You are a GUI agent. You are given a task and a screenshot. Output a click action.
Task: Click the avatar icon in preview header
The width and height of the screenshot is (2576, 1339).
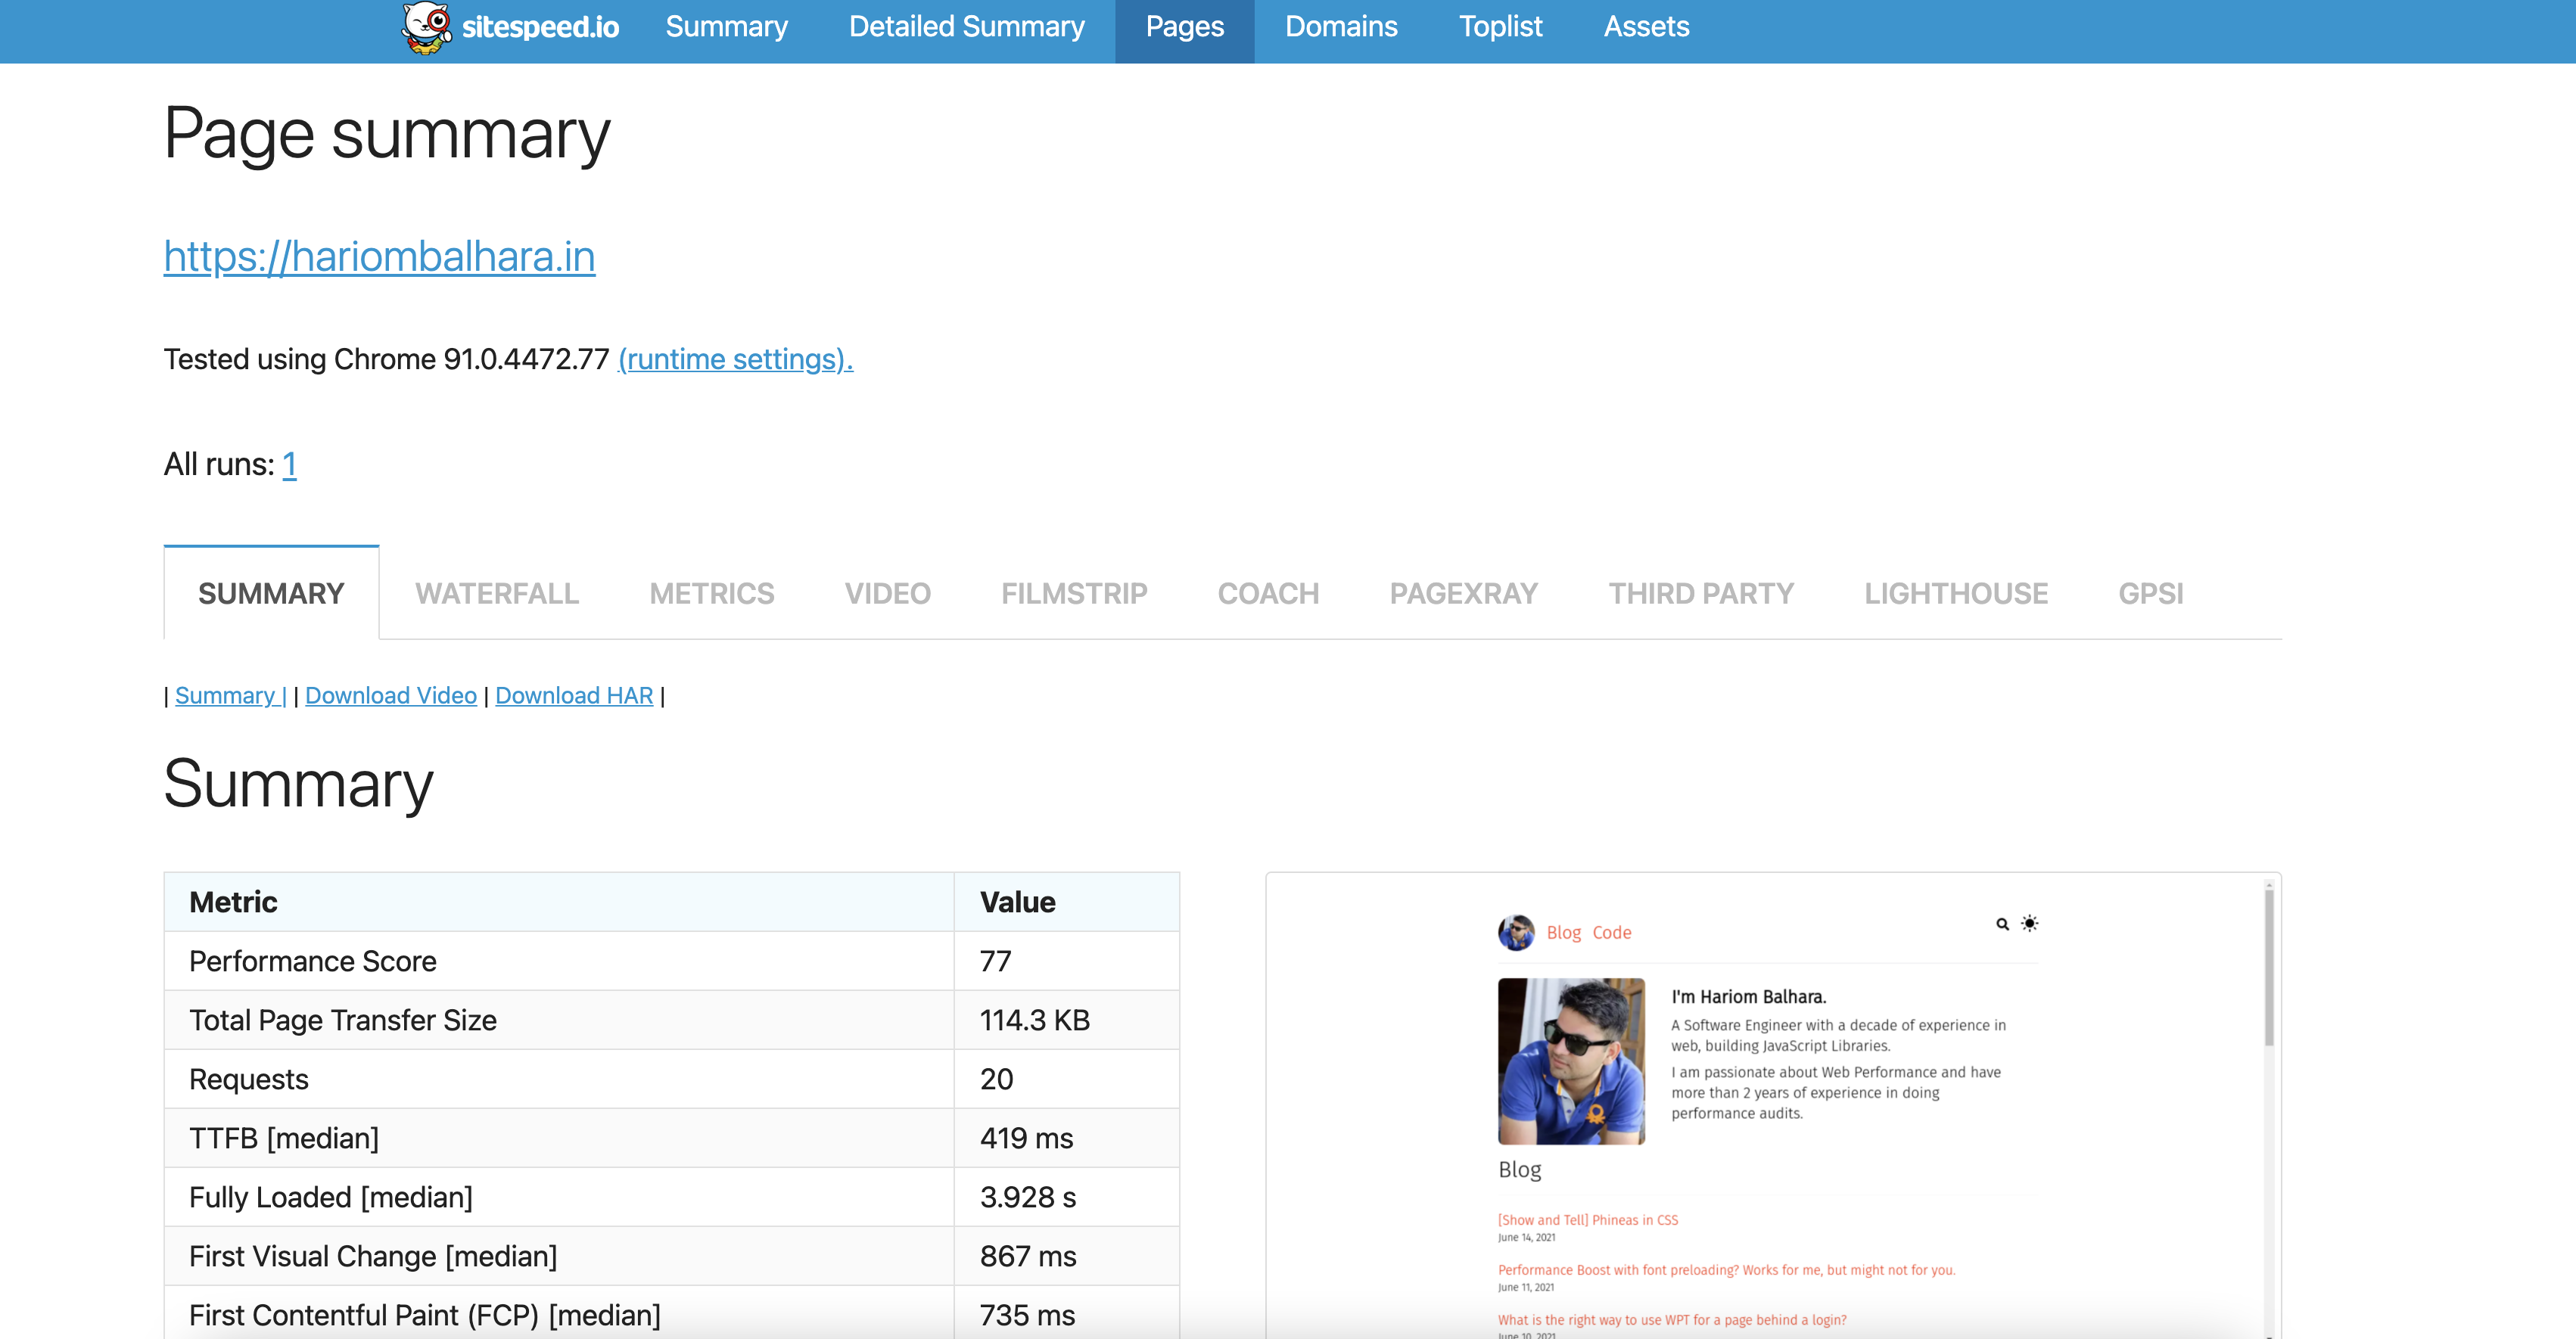coord(1516,932)
